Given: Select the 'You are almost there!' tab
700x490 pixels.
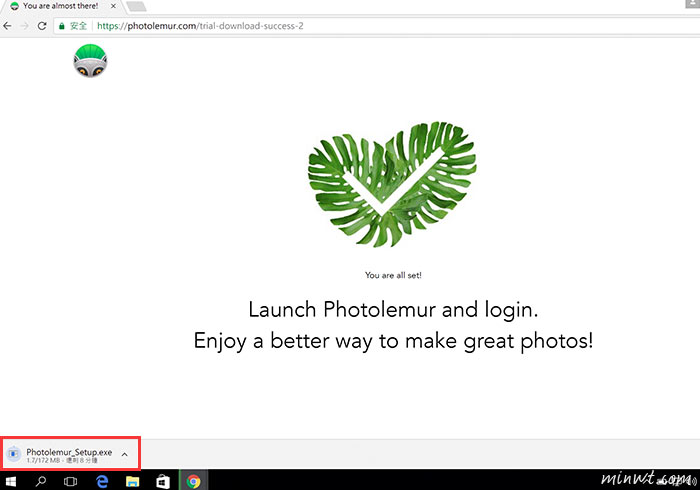Looking at the screenshot, I should click(x=60, y=6).
